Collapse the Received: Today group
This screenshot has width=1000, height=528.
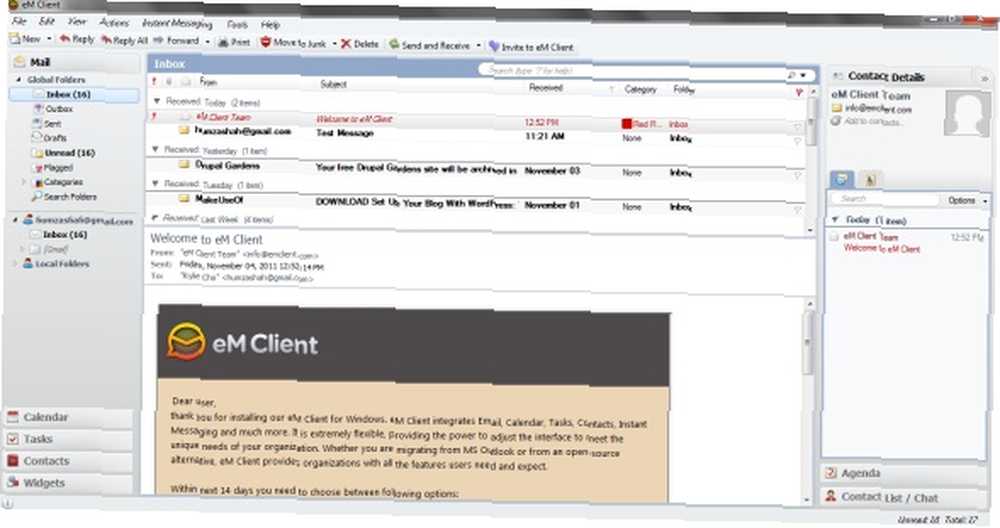click(157, 101)
